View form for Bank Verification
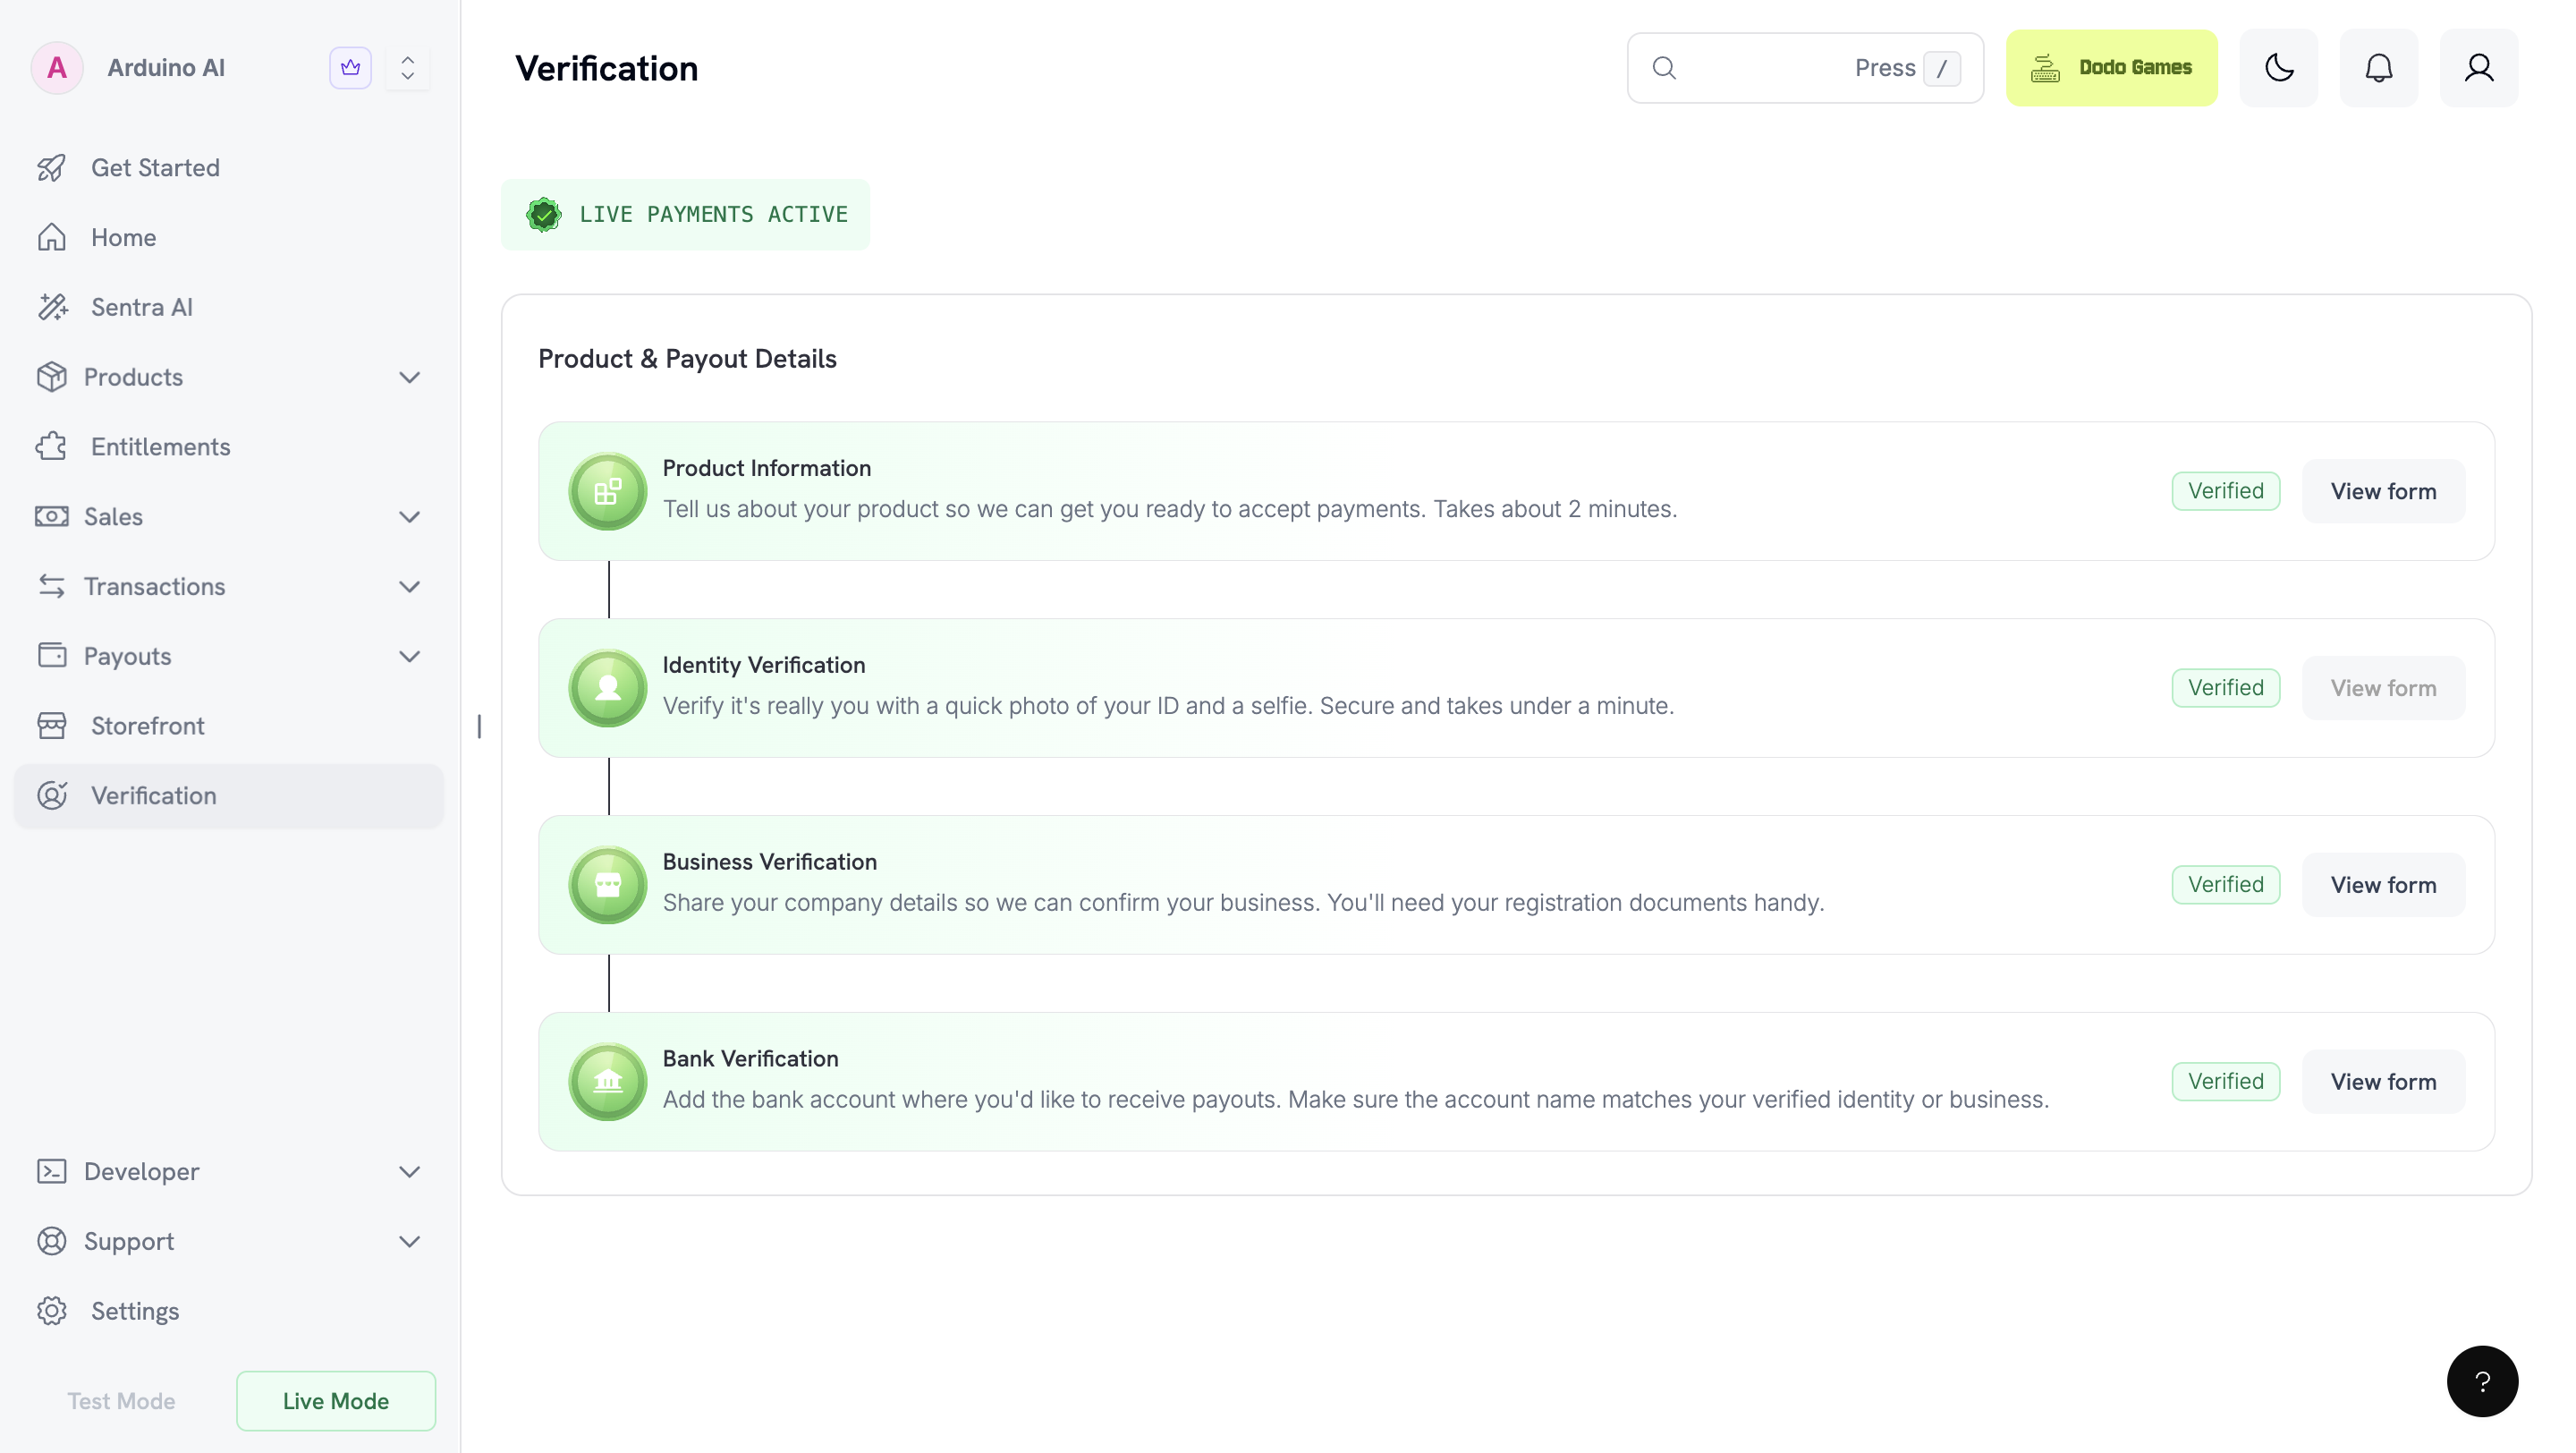This screenshot has width=2576, height=1453. tap(2383, 1082)
